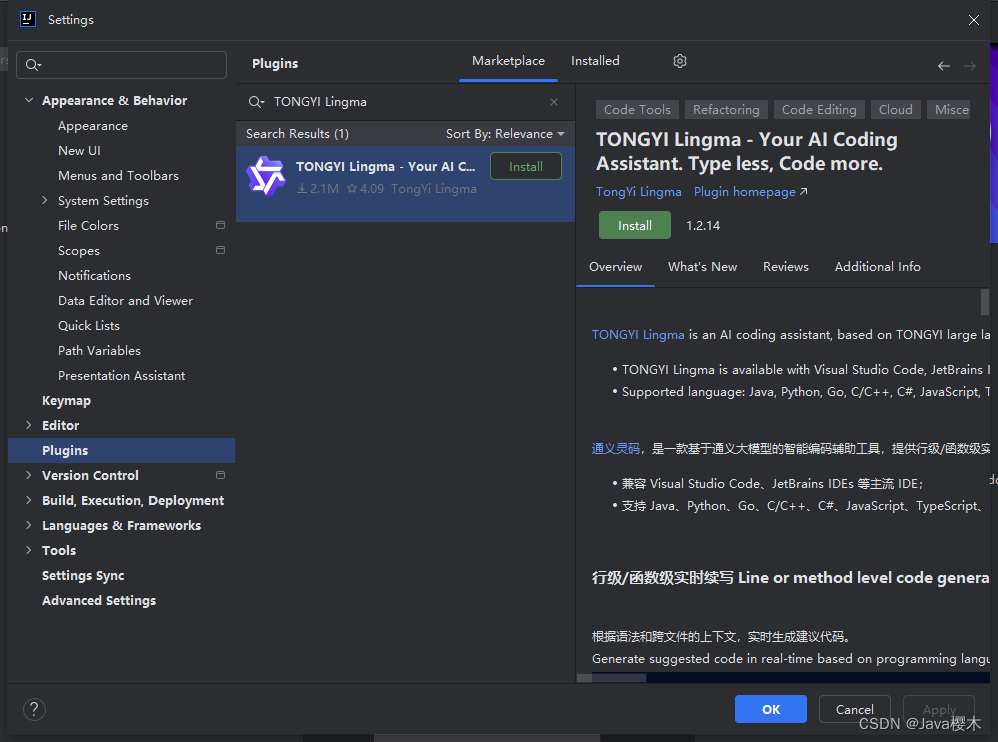Select File Colors settings item
998x742 pixels.
click(88, 226)
